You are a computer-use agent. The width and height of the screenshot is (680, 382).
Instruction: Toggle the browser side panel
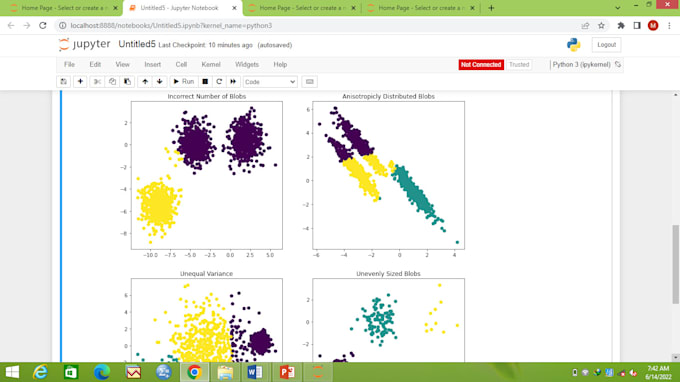(x=637, y=26)
